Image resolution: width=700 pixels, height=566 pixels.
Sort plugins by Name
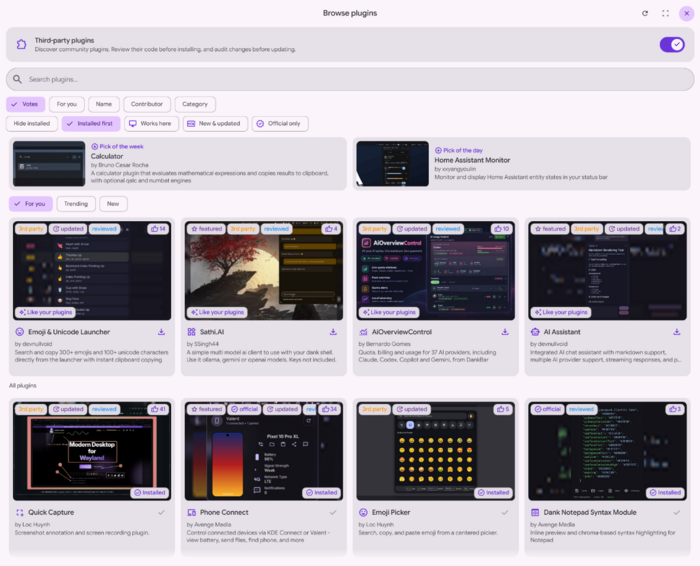point(104,104)
